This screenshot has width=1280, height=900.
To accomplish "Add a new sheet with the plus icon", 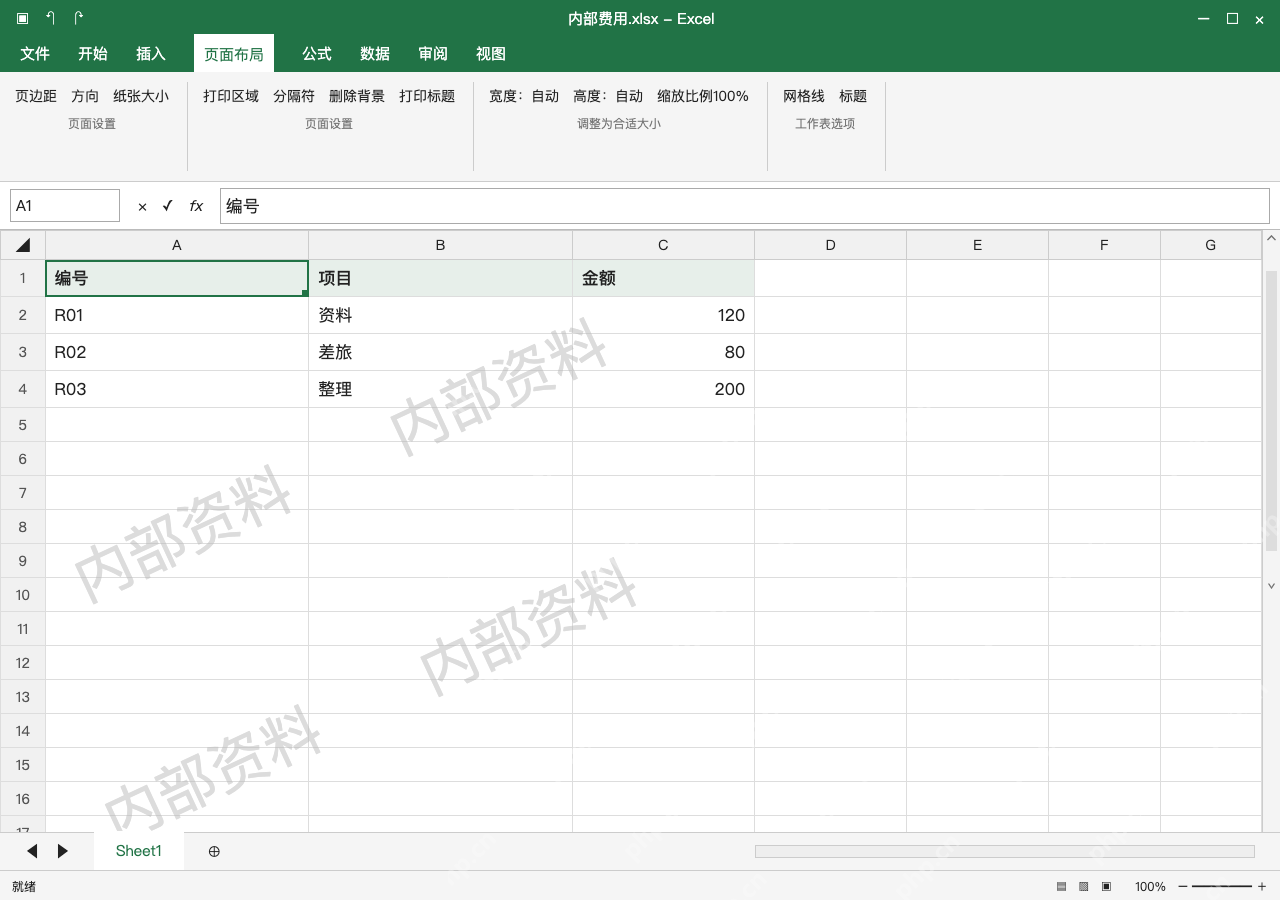I will [214, 851].
